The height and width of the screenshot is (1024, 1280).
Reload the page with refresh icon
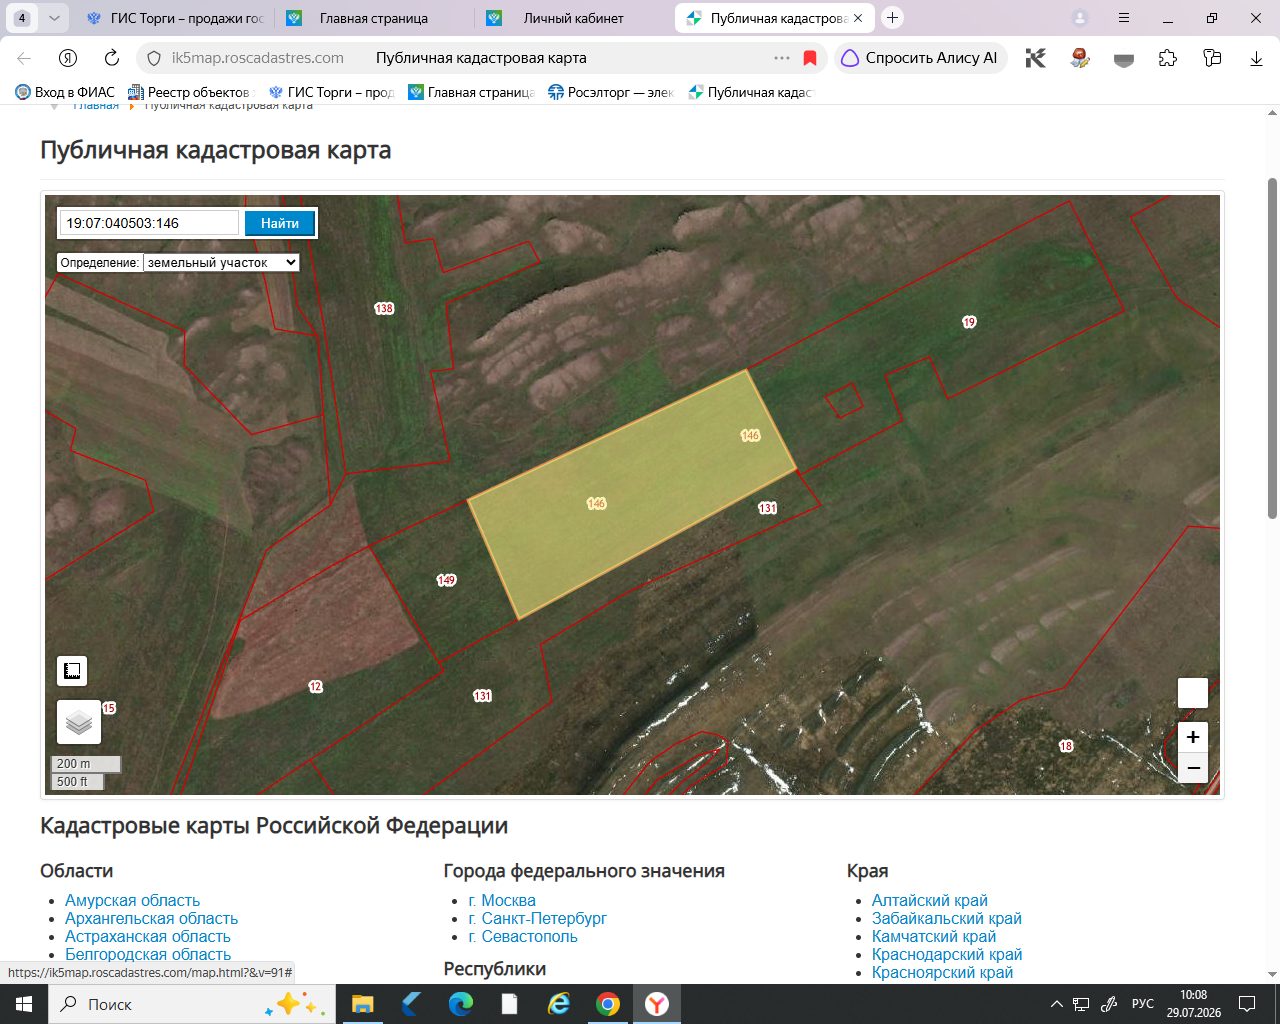point(112,58)
